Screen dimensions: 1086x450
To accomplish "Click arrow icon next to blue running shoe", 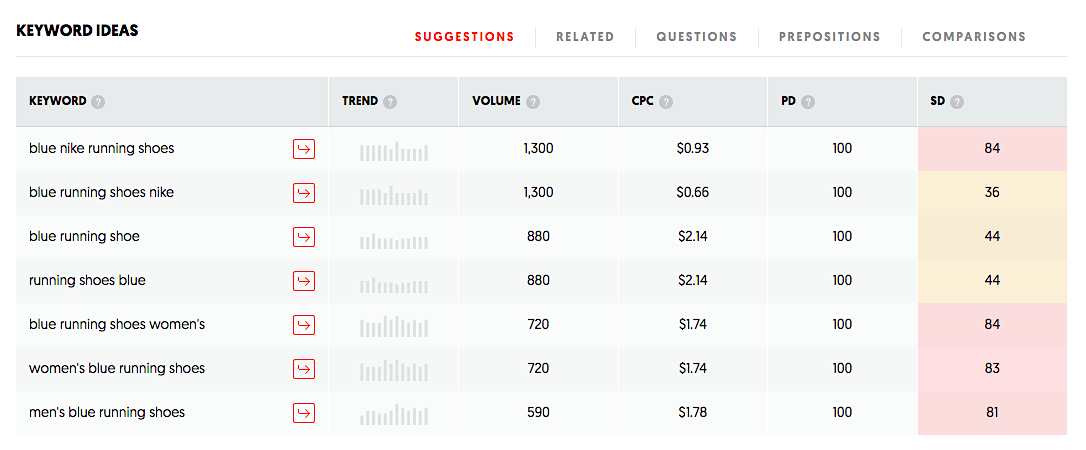I will (304, 237).
